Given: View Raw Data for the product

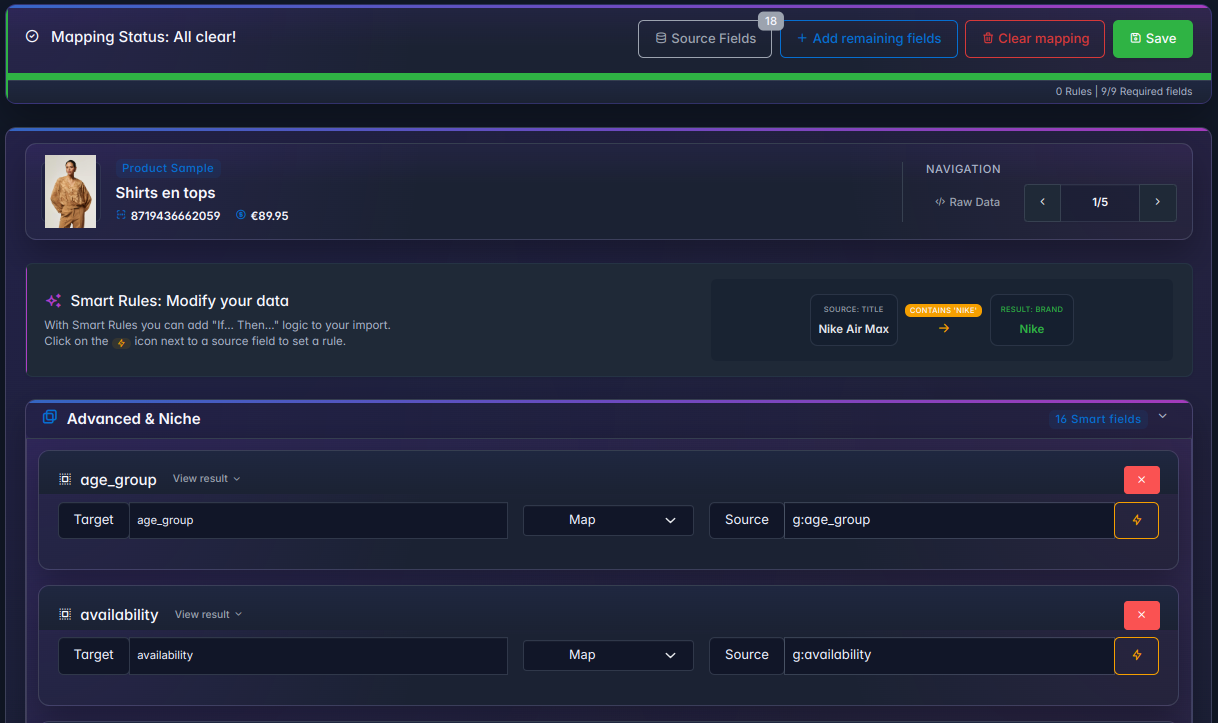Looking at the screenshot, I should 967,202.
